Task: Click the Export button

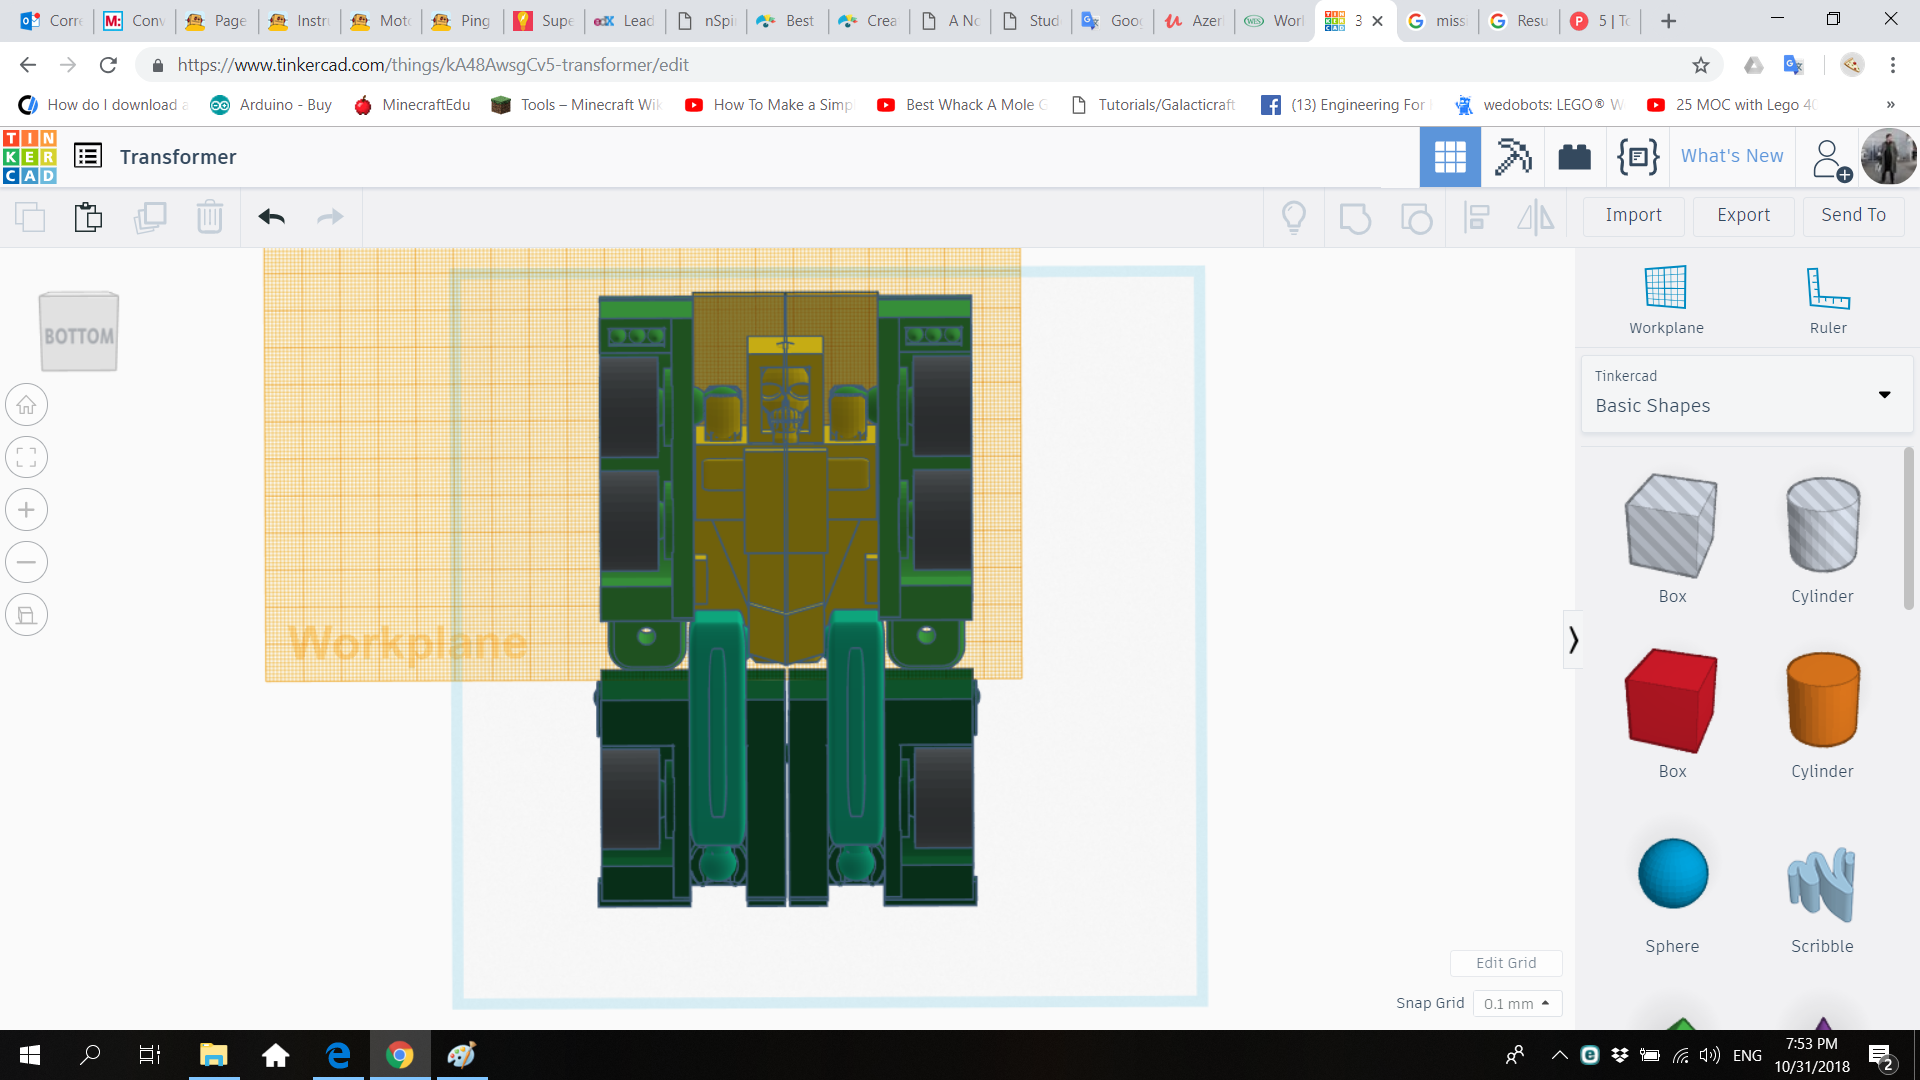Action: (1742, 216)
